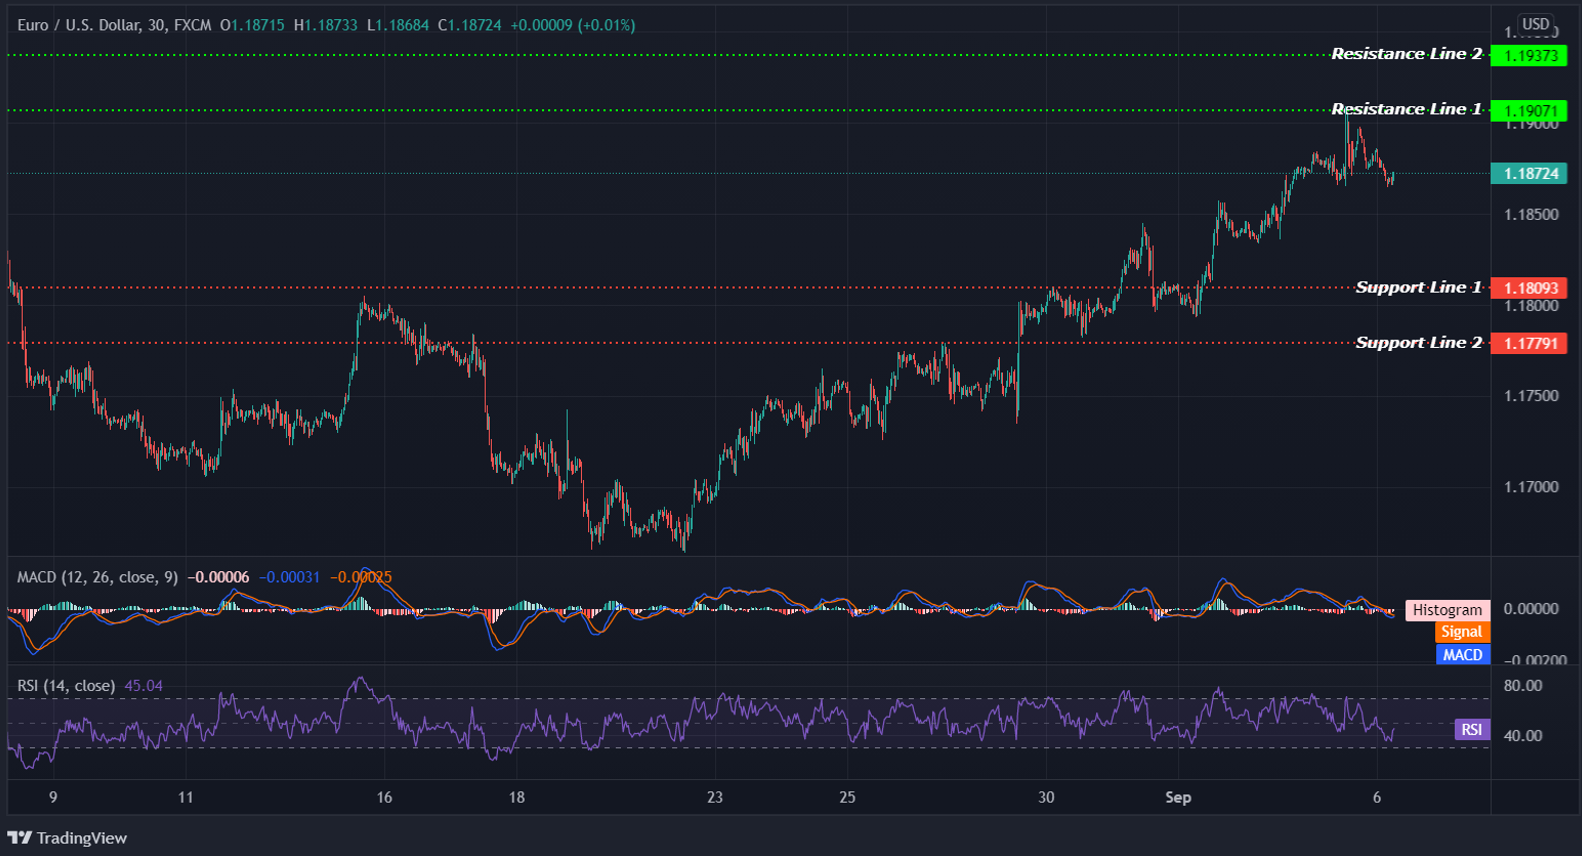Click the 1.18093 support price tag
1582x856 pixels.
pos(1529,288)
